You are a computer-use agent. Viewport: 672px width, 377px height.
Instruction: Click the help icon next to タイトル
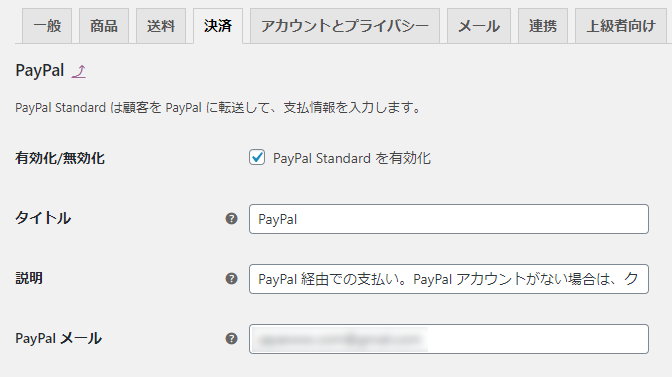[x=231, y=219]
